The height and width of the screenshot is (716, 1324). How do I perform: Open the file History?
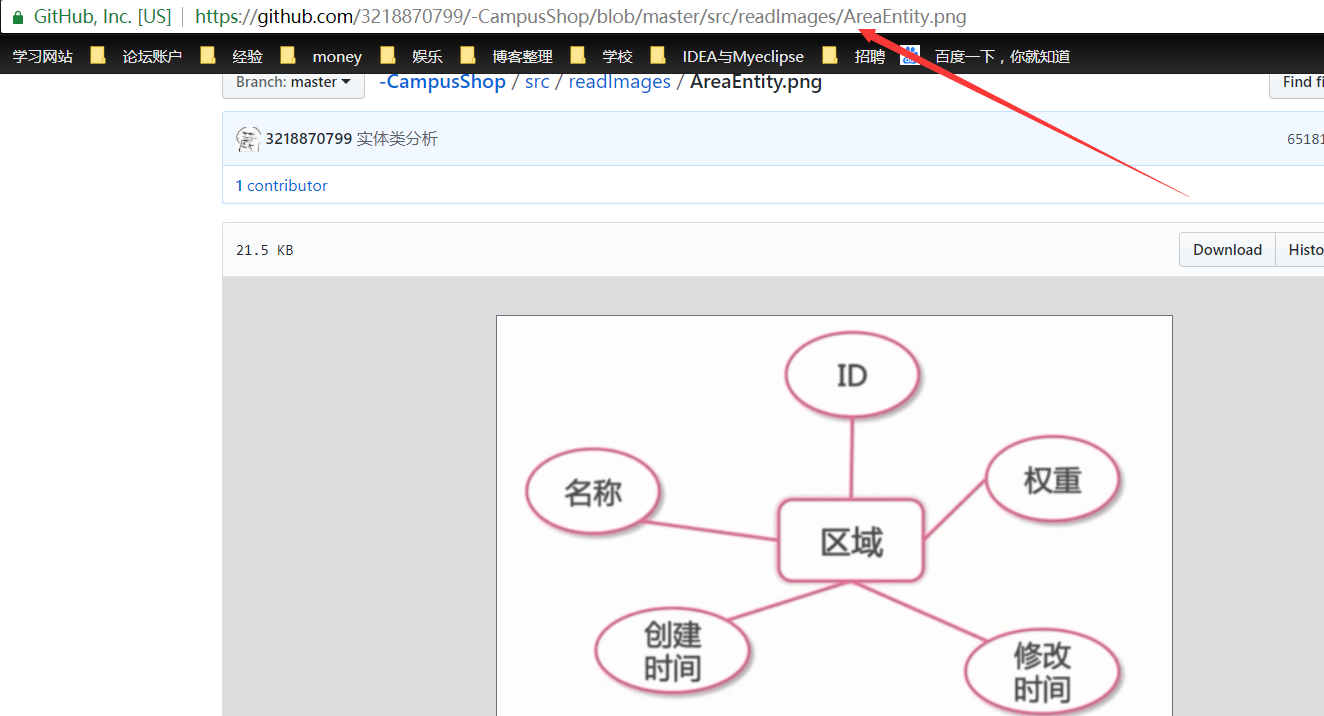[1307, 249]
